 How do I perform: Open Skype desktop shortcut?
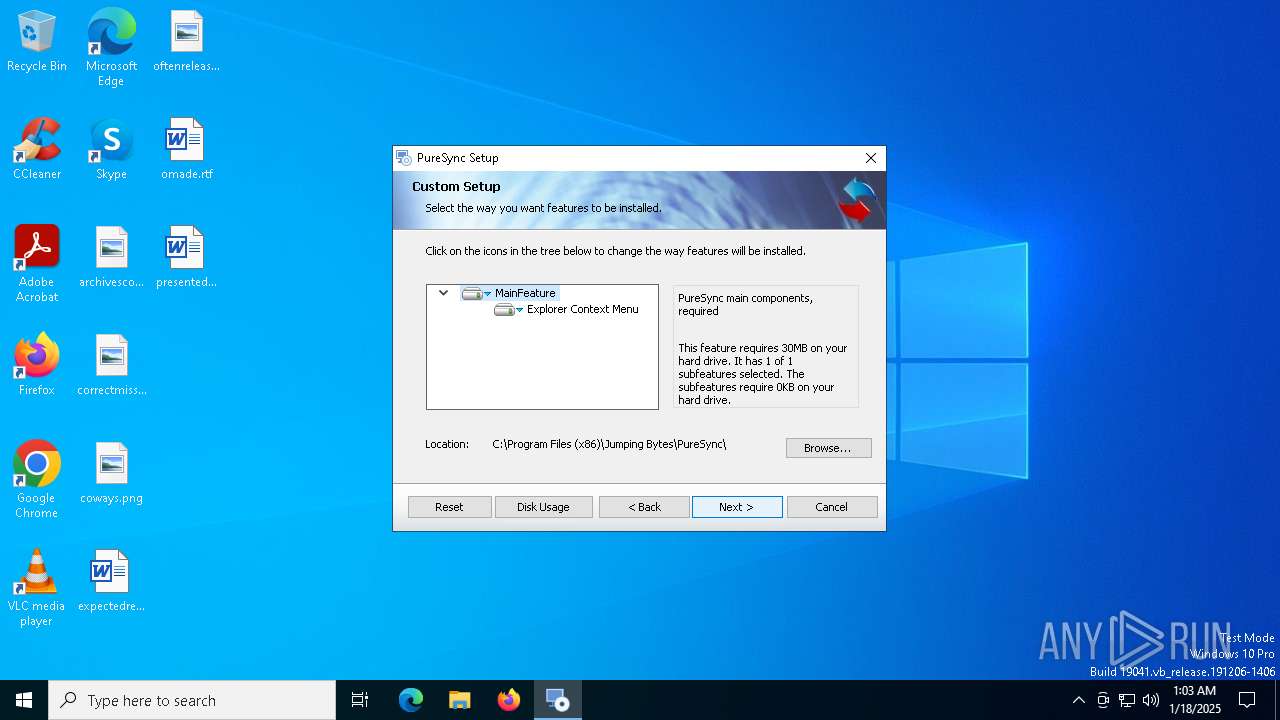point(111,149)
